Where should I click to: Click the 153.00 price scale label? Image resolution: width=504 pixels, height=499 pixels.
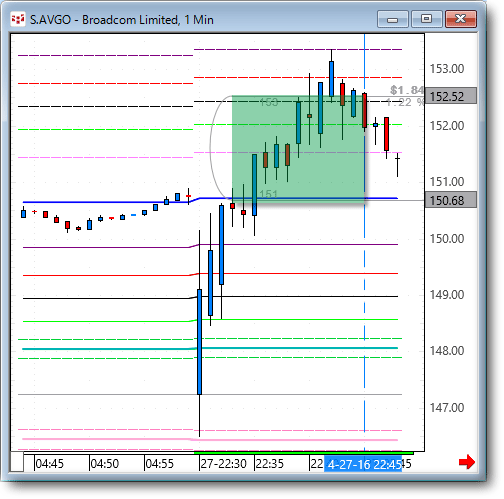pyautogui.click(x=447, y=69)
